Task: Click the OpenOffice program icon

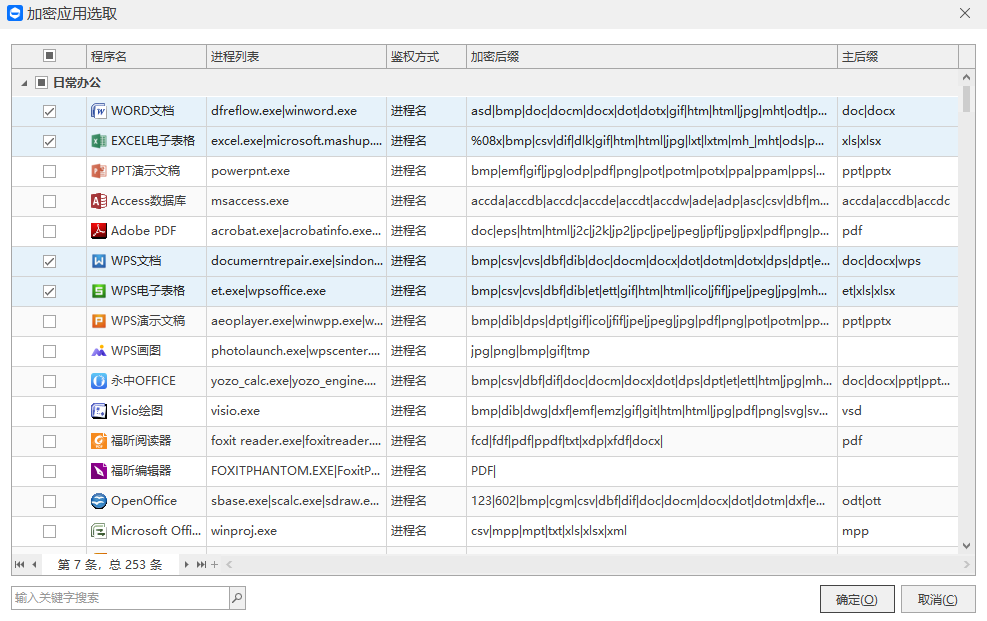Action: 99,501
